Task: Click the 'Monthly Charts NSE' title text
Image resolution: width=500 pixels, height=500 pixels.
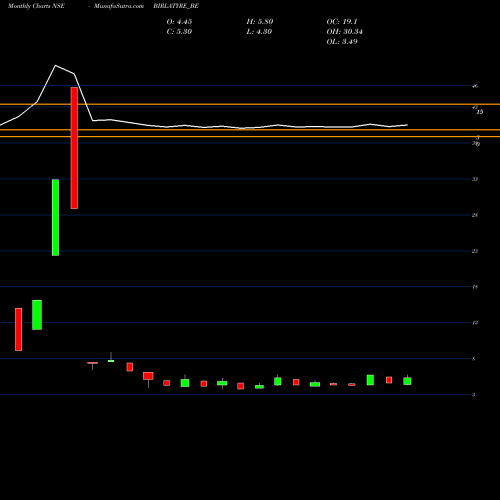Action: pyautogui.click(x=36, y=6)
